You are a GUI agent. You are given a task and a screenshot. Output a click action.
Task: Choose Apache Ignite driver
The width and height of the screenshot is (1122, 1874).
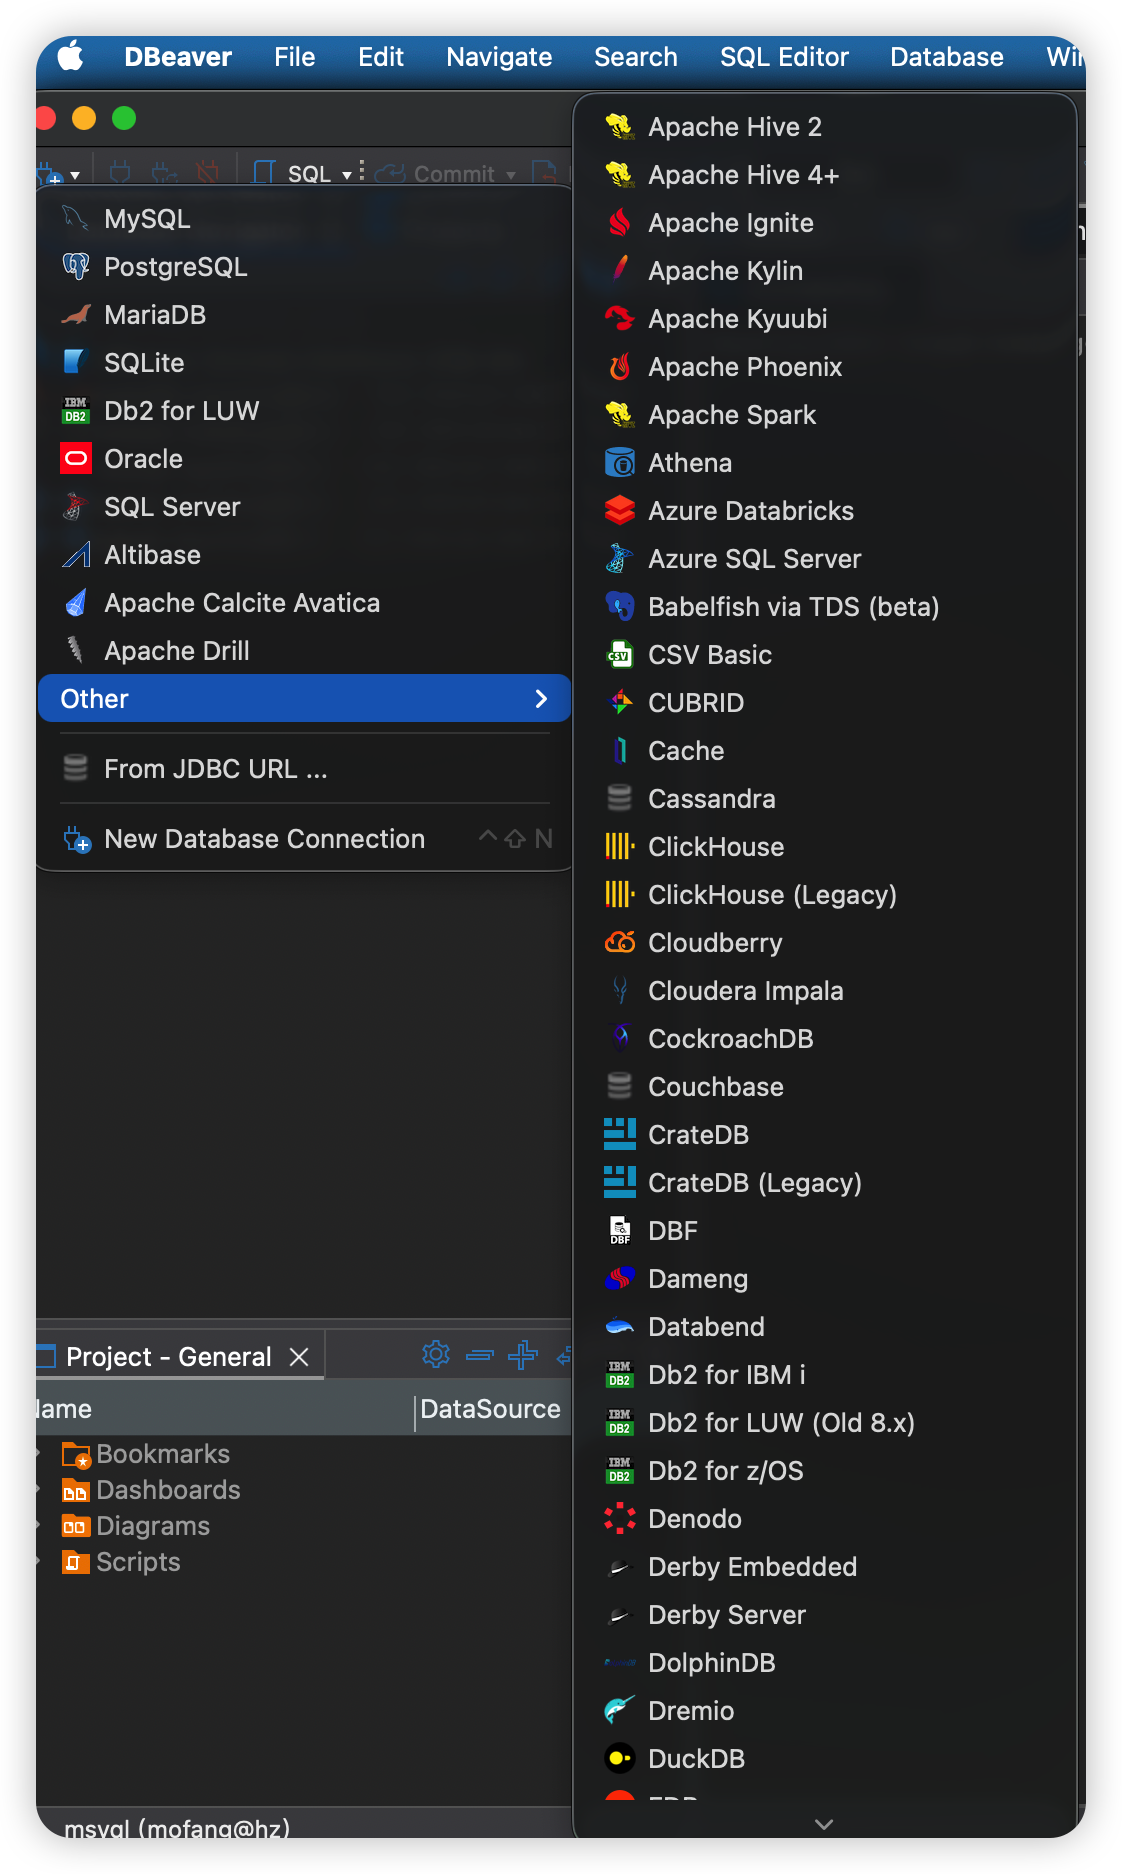825,223
